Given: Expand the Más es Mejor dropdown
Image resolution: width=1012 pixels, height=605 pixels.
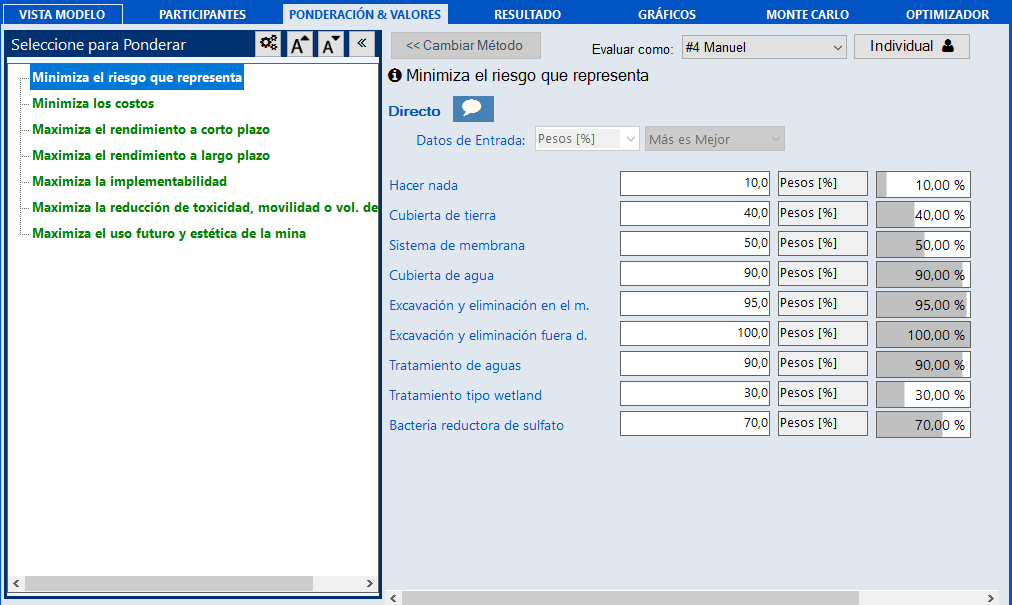Looking at the screenshot, I should (714, 139).
